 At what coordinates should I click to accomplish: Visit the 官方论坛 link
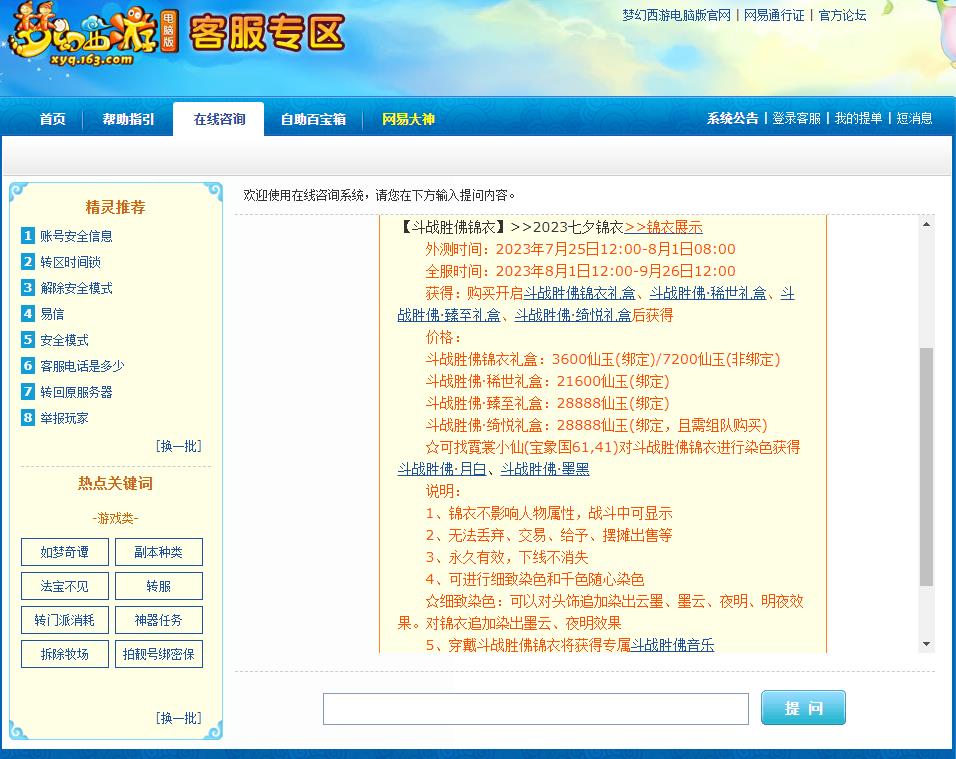842,15
